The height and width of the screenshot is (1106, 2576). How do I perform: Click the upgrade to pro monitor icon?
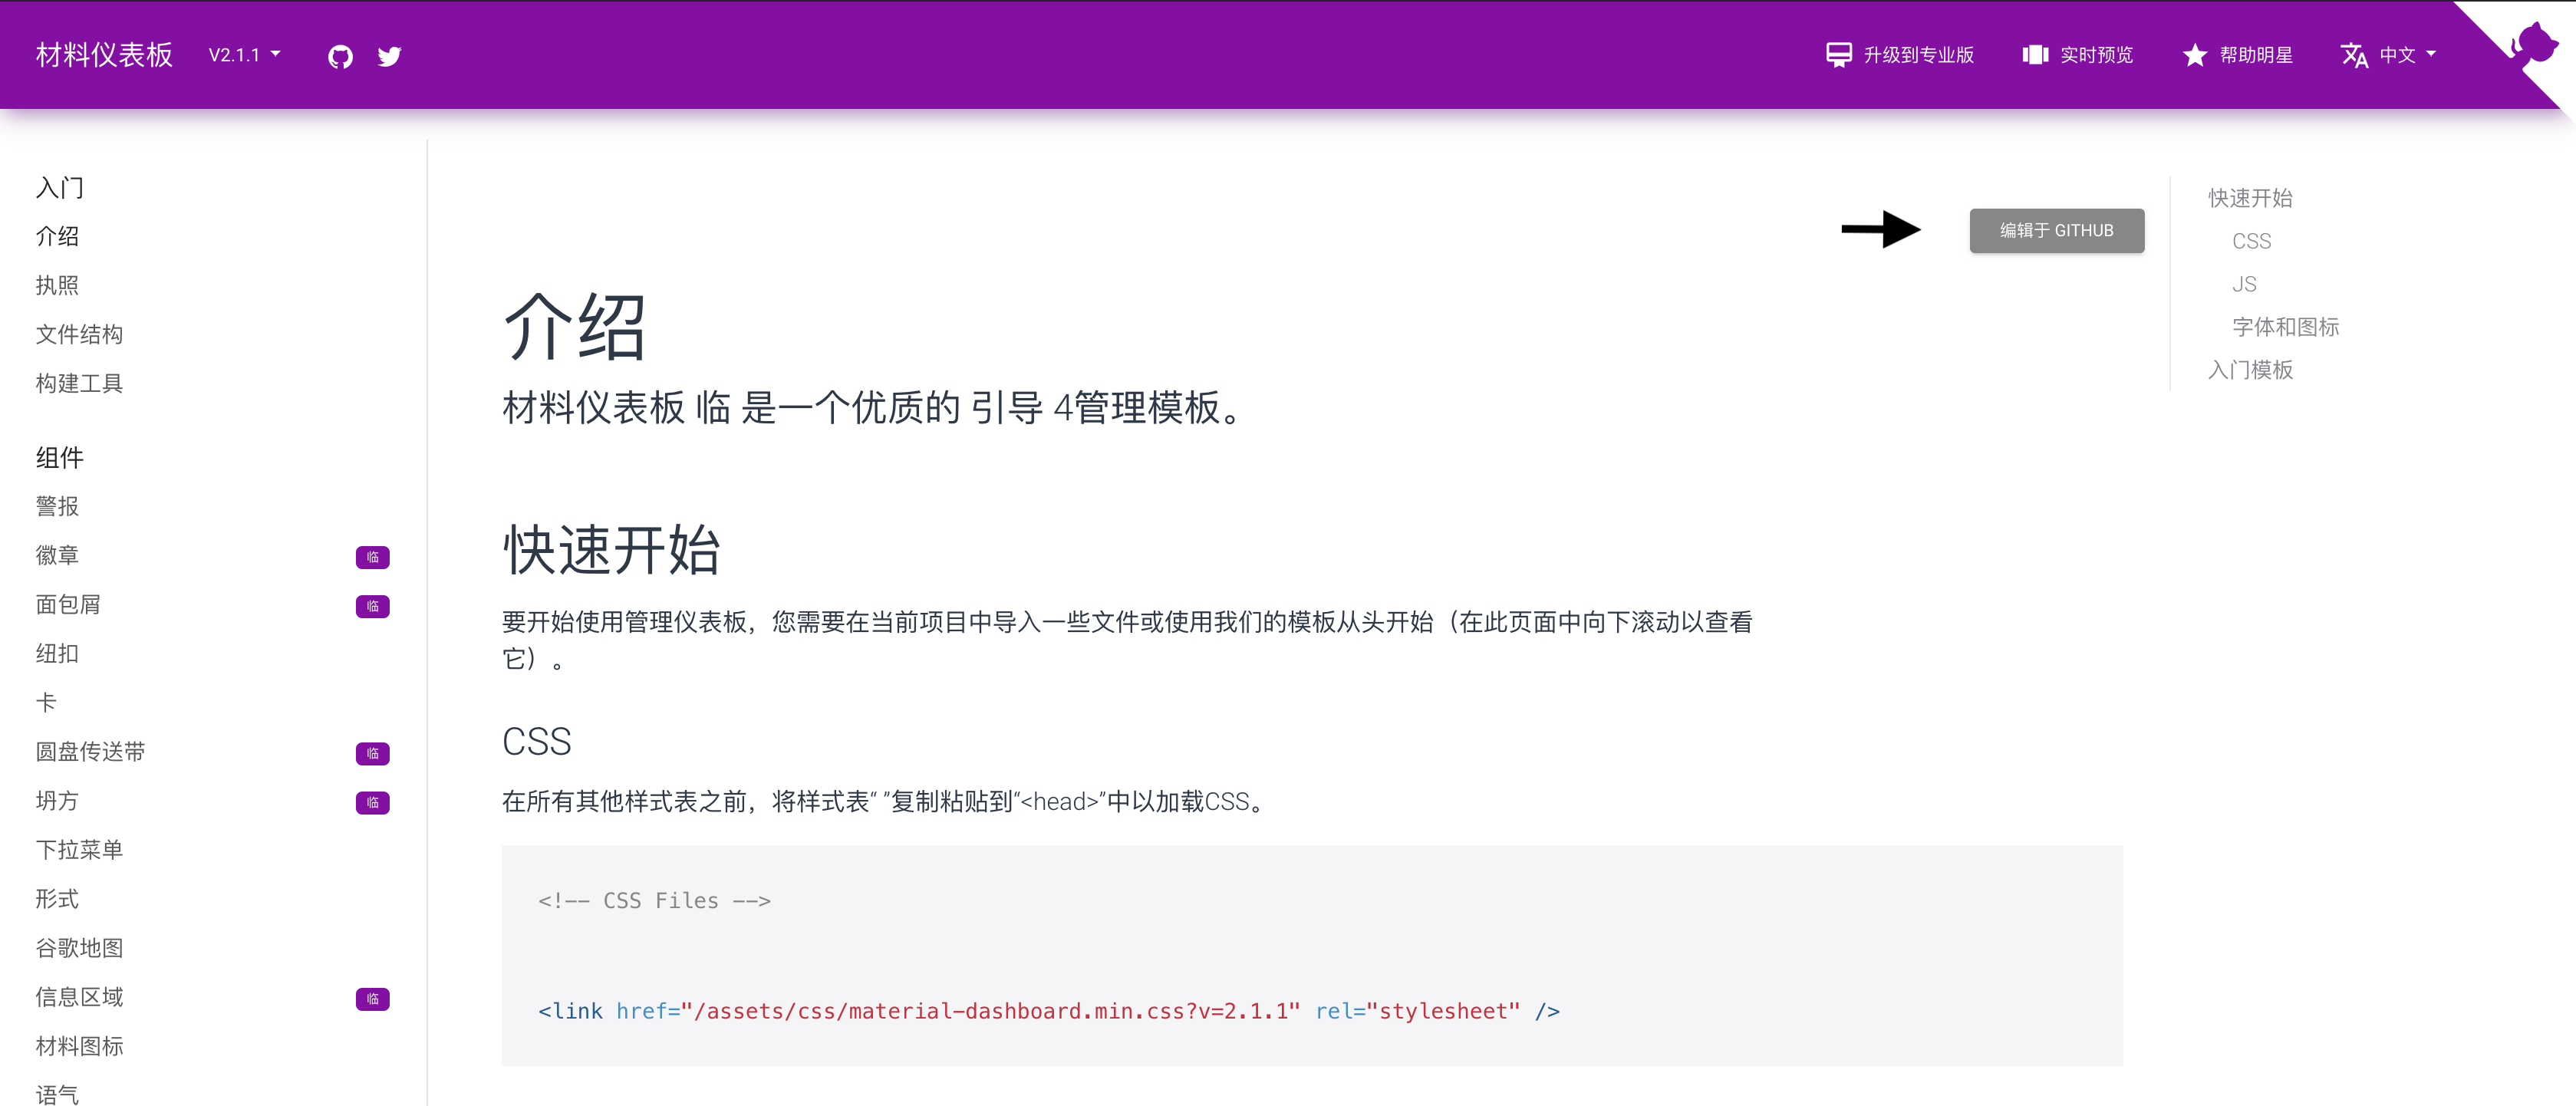(x=1838, y=55)
